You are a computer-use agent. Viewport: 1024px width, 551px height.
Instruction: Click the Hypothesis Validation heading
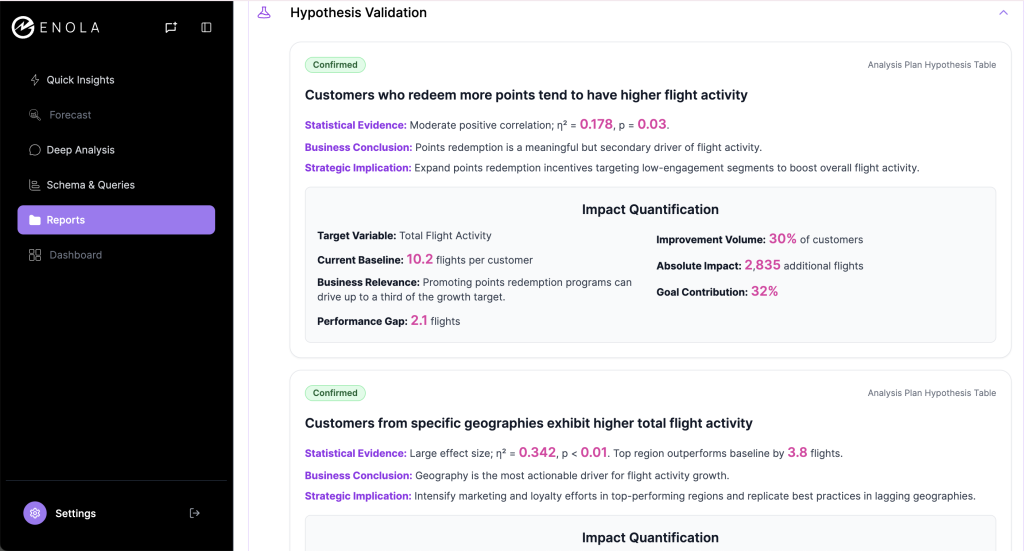coord(358,12)
